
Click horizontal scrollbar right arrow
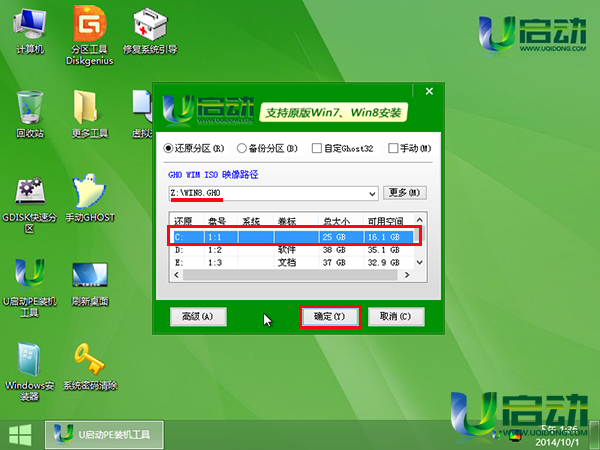pos(407,275)
